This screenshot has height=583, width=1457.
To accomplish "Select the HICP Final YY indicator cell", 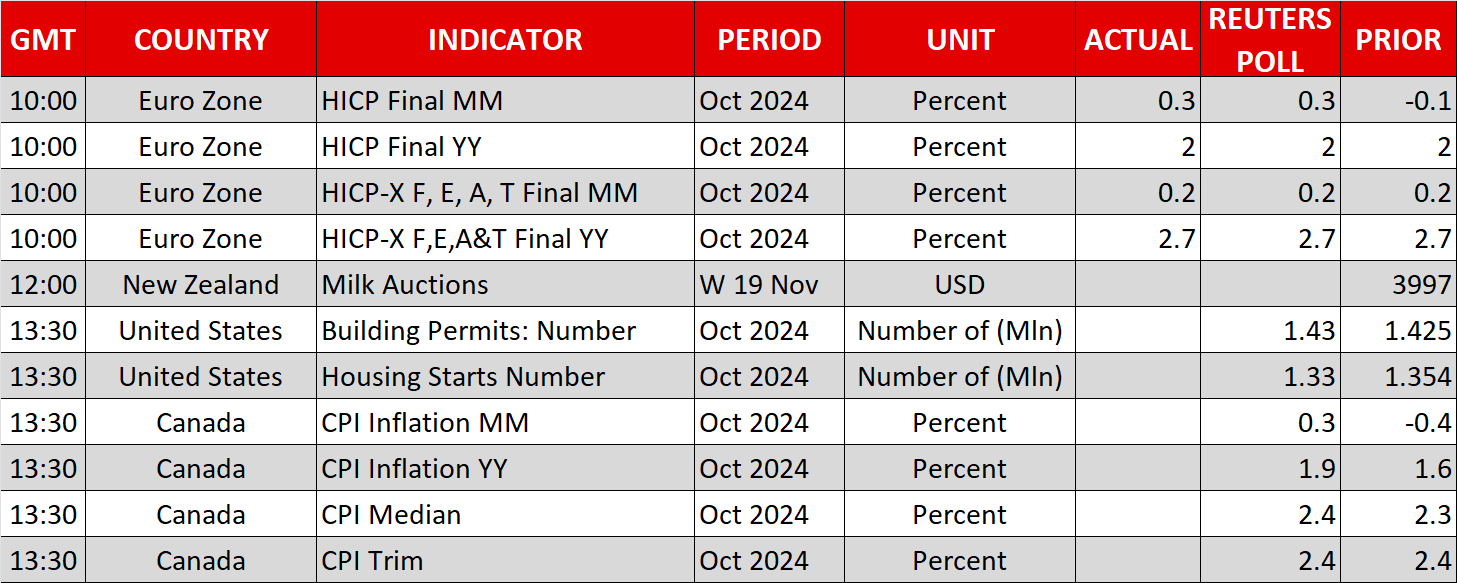I will (x=401, y=147).
